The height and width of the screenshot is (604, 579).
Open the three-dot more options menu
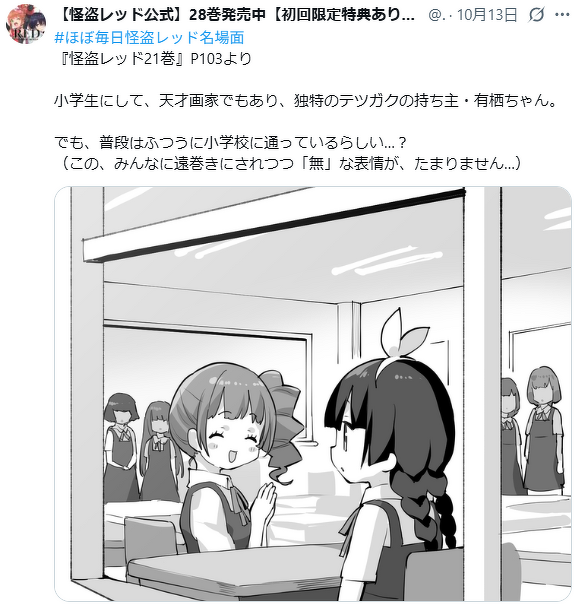pos(562,15)
